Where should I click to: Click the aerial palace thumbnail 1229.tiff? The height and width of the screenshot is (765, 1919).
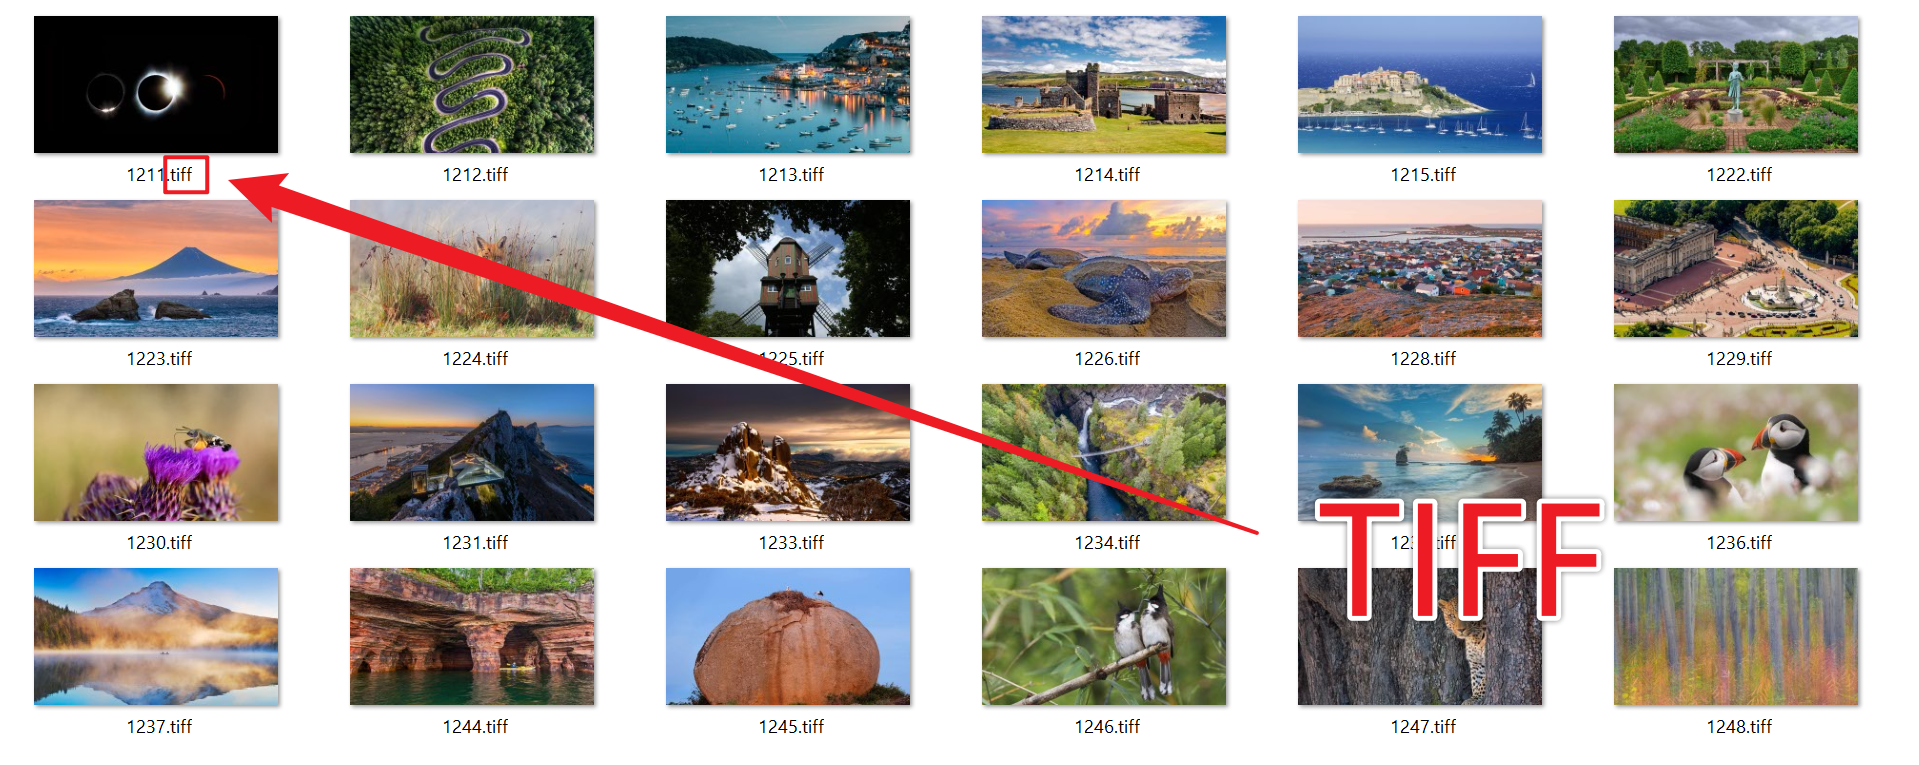pos(1736,268)
